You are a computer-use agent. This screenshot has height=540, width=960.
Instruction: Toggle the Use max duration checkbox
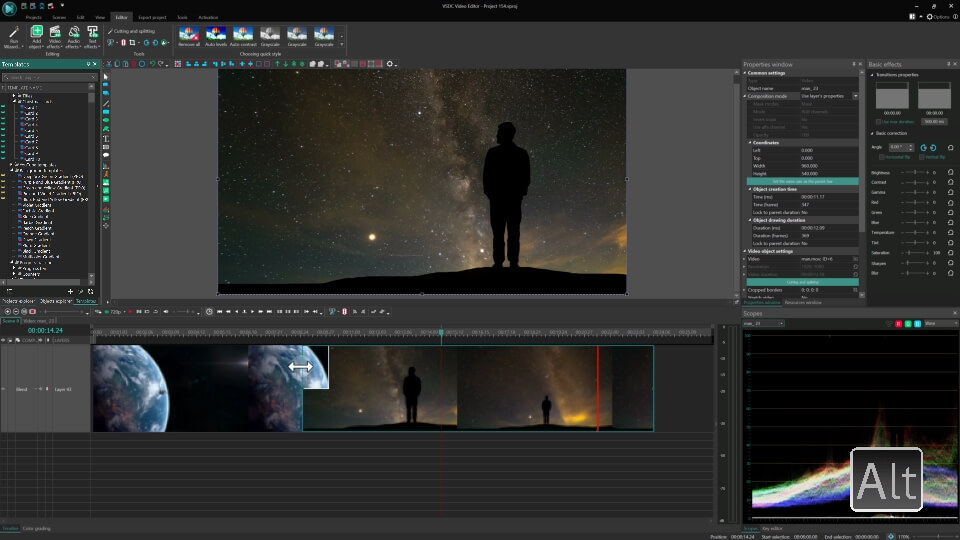click(879, 122)
